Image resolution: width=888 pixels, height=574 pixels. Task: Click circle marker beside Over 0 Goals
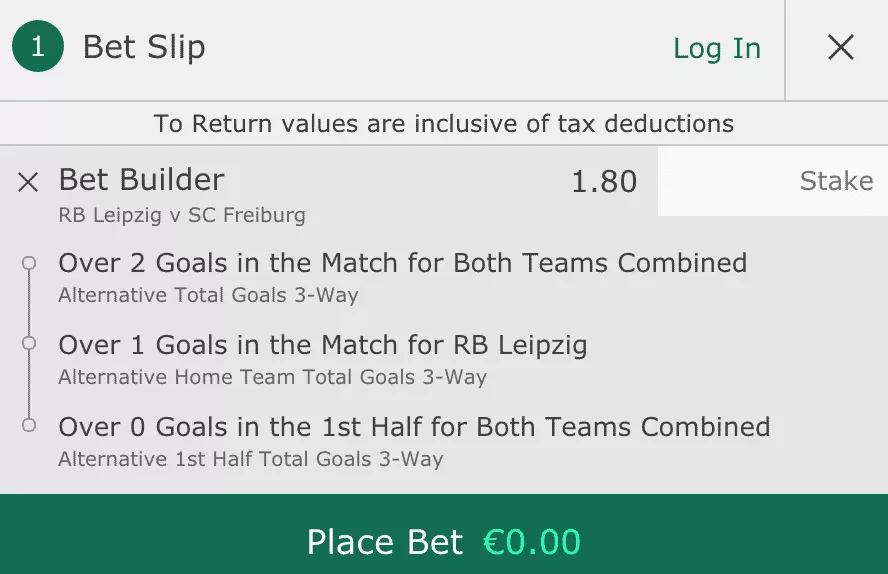click(x=29, y=425)
